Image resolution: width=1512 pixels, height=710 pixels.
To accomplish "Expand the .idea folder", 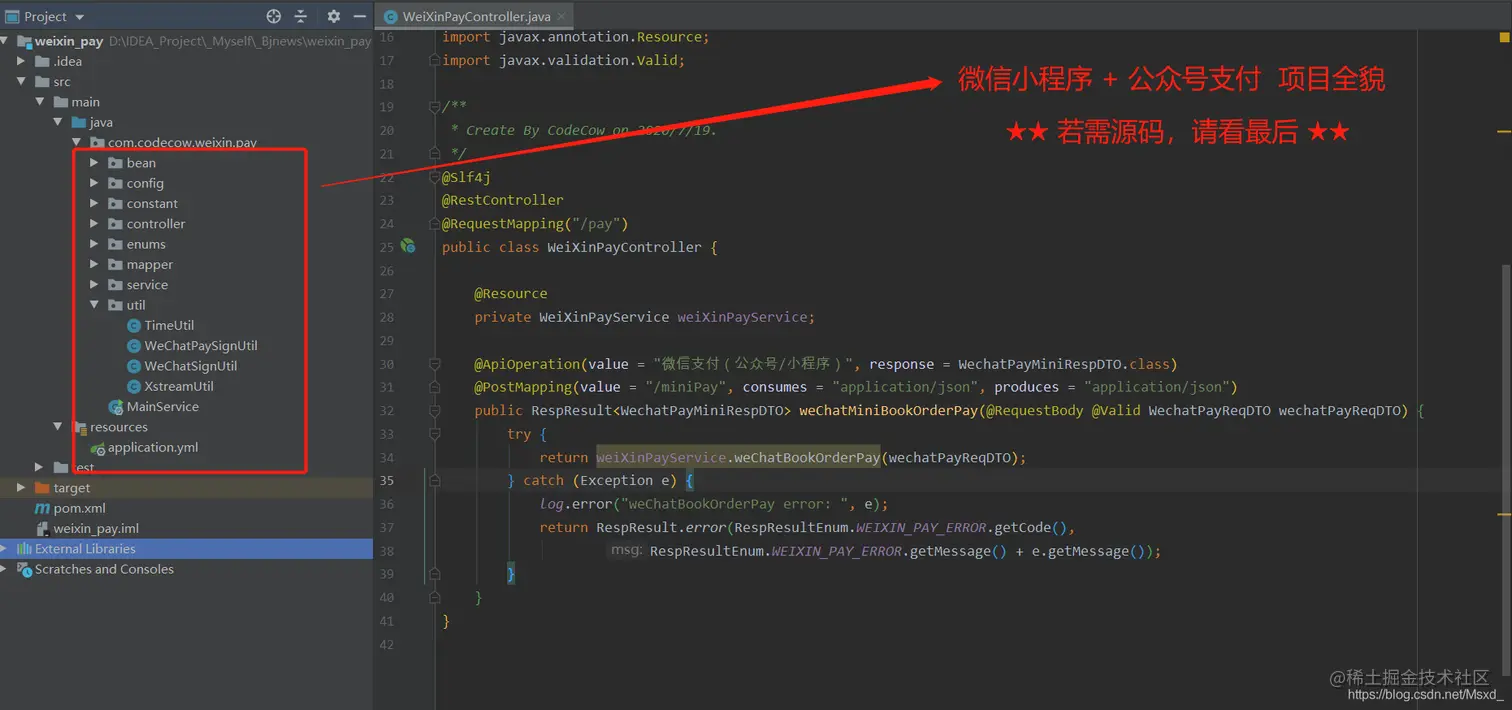I will click(x=22, y=61).
